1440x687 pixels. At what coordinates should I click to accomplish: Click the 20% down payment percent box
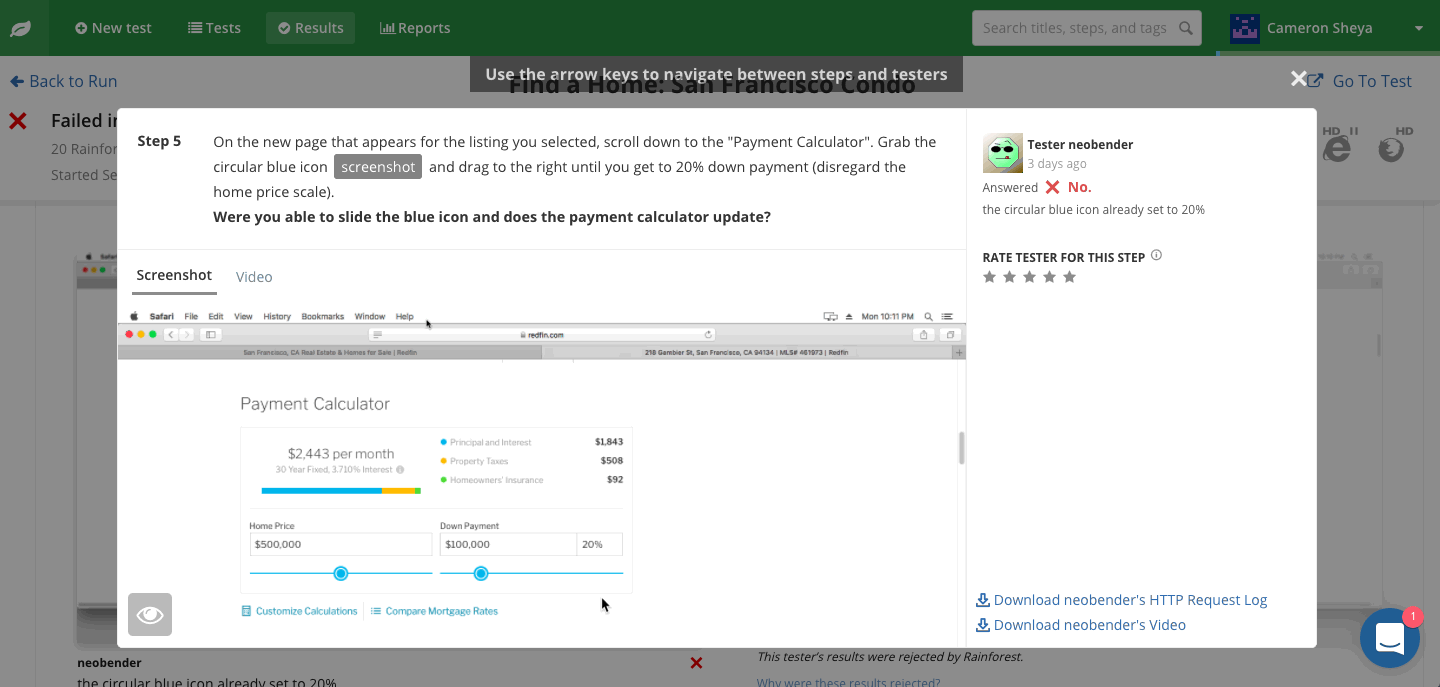(x=600, y=544)
